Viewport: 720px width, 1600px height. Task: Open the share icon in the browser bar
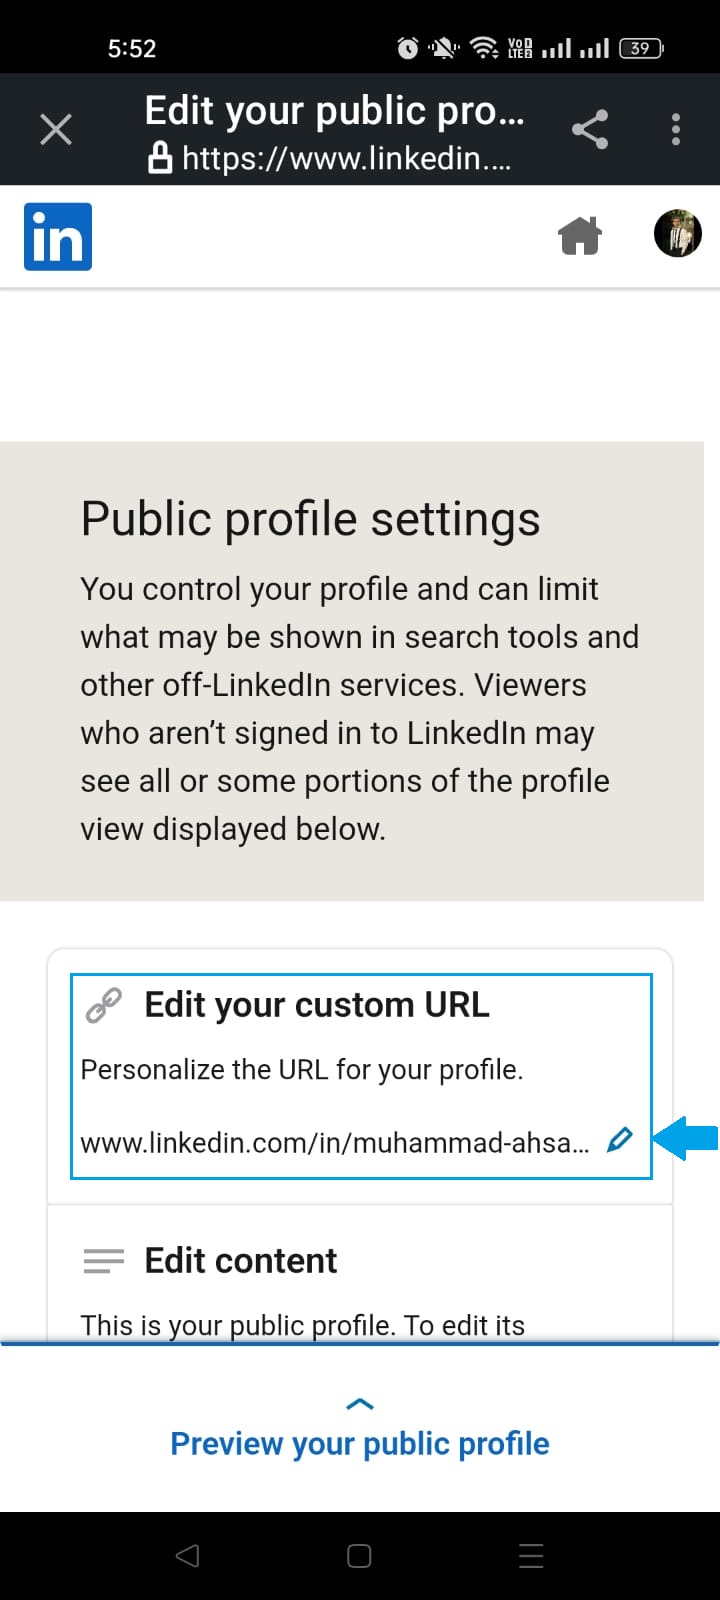coord(589,128)
